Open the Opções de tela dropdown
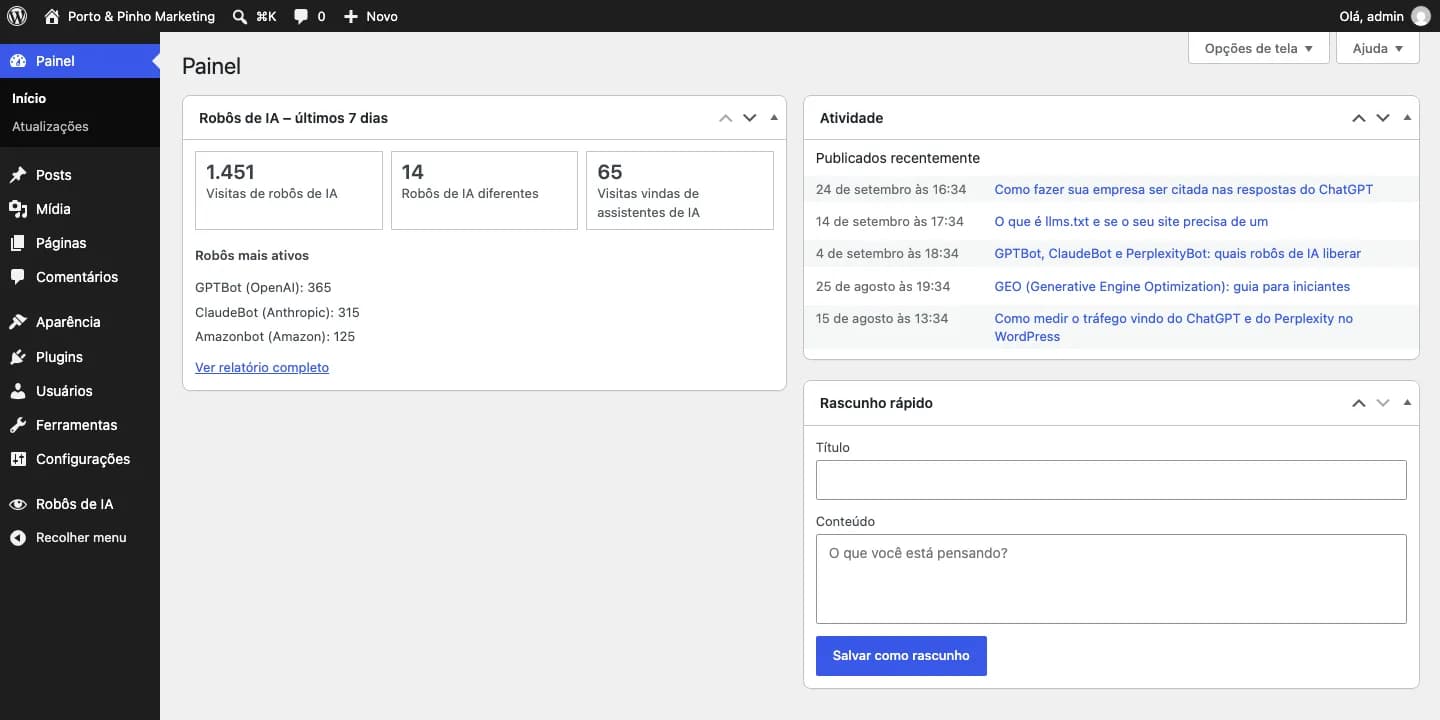The height and width of the screenshot is (720, 1440). (x=1259, y=48)
